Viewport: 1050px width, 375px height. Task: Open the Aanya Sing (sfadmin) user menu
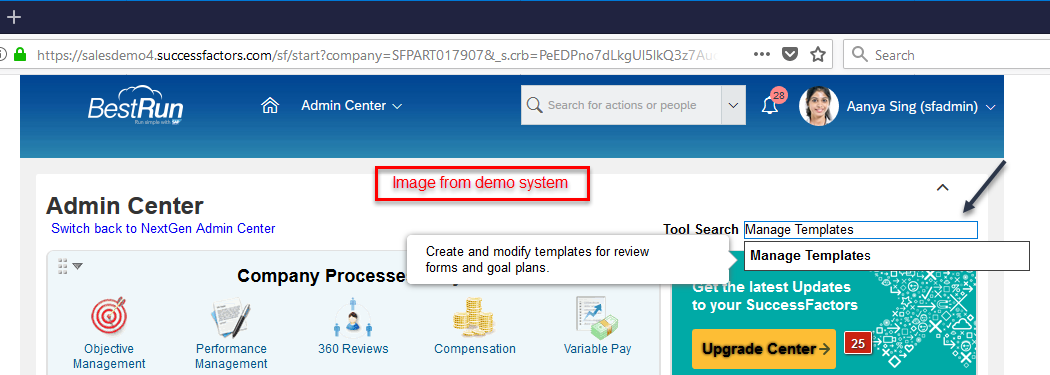point(921,106)
